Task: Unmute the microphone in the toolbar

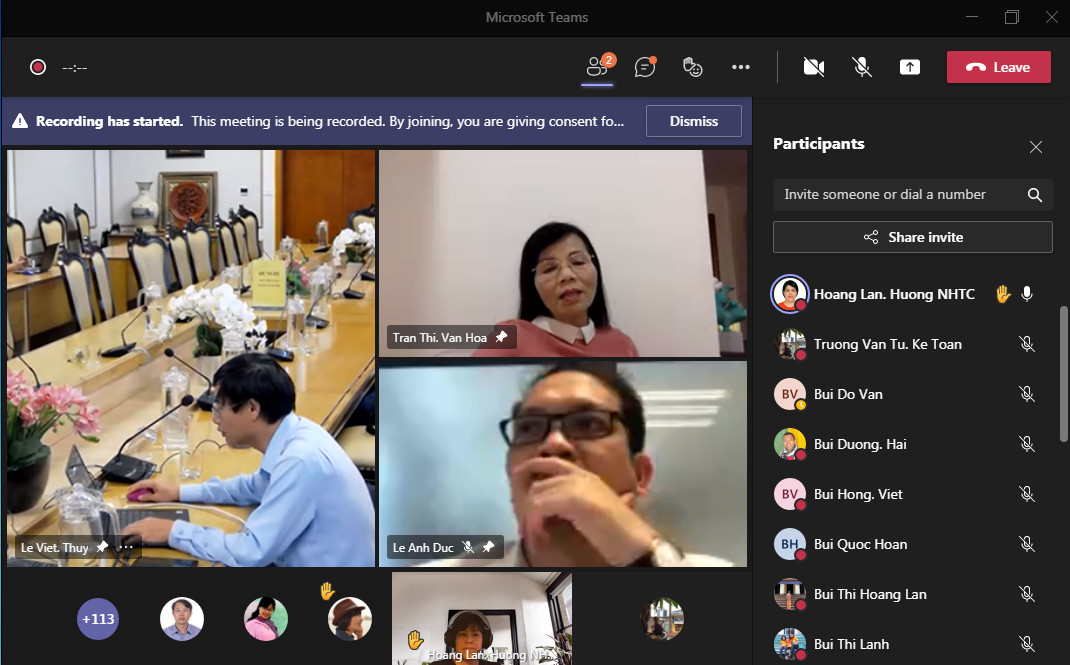Action: 862,67
